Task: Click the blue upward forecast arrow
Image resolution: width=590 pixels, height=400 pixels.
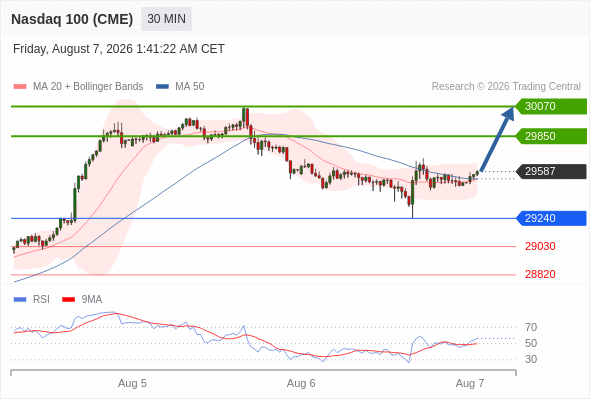Action: [497, 140]
